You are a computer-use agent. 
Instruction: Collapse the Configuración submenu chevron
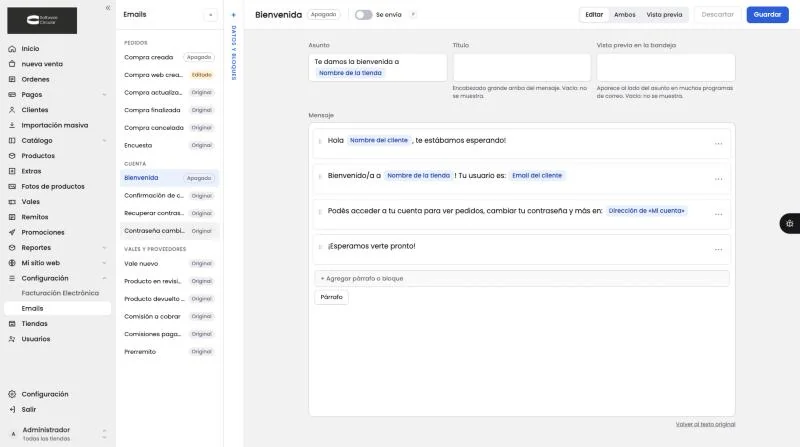[x=104, y=278]
